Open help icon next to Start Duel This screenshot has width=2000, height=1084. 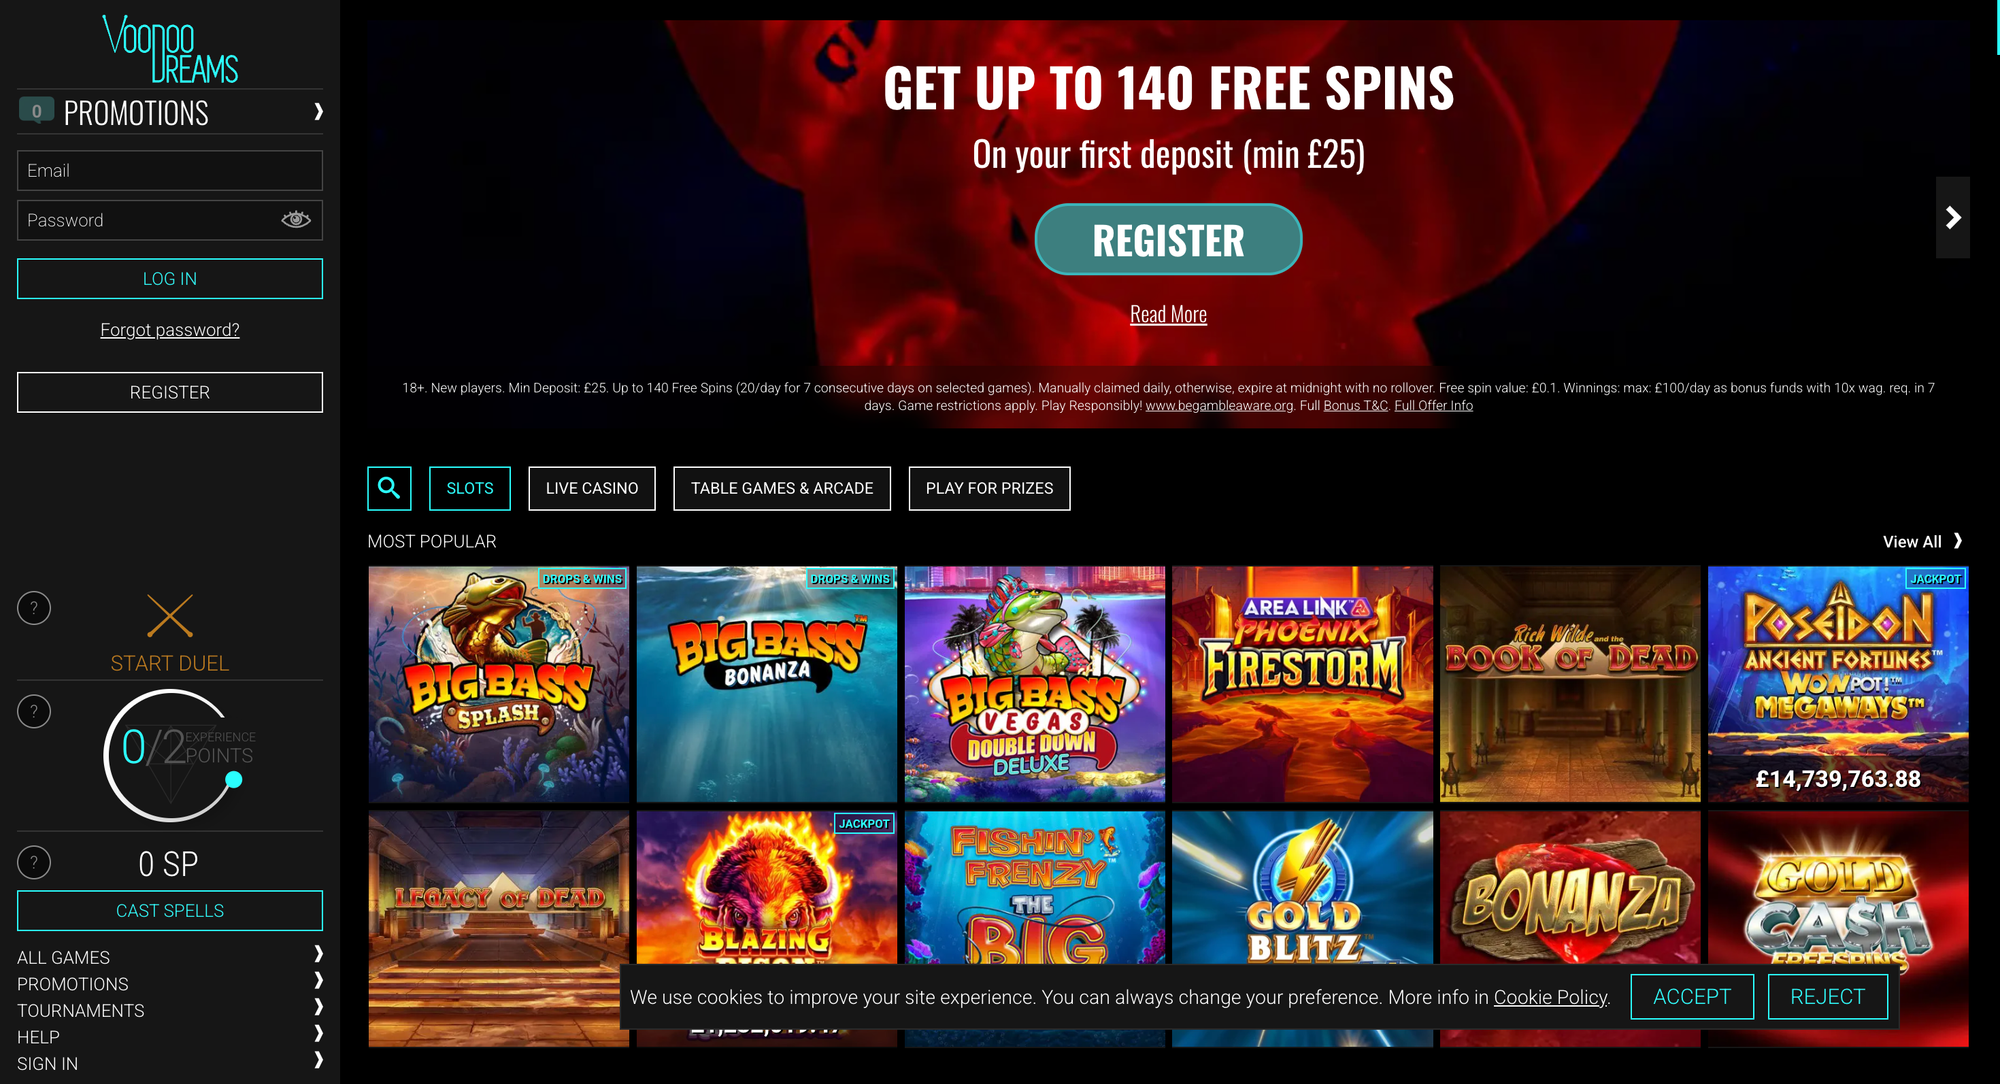(x=34, y=608)
